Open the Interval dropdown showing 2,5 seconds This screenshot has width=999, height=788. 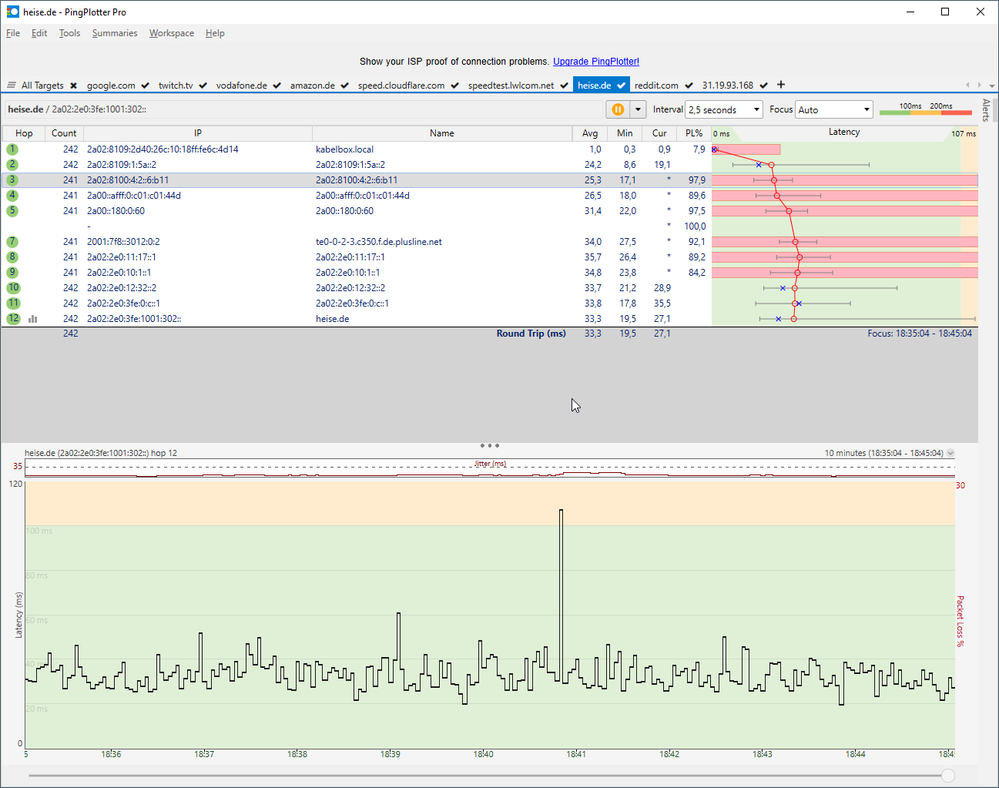pos(723,109)
